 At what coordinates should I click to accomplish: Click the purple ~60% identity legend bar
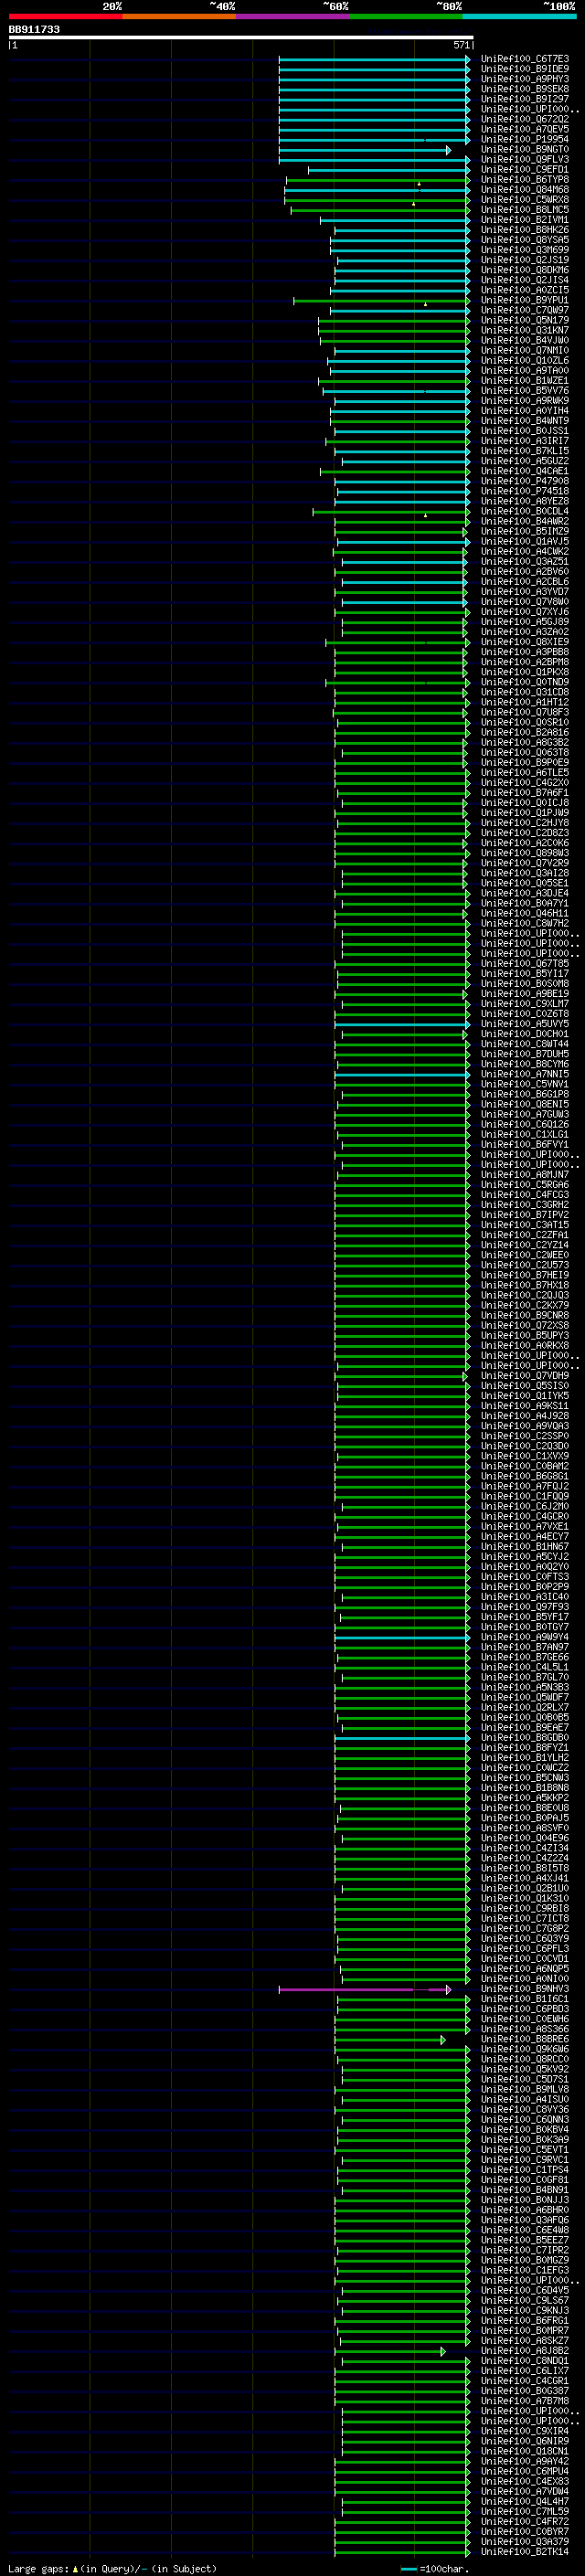pos(293,16)
